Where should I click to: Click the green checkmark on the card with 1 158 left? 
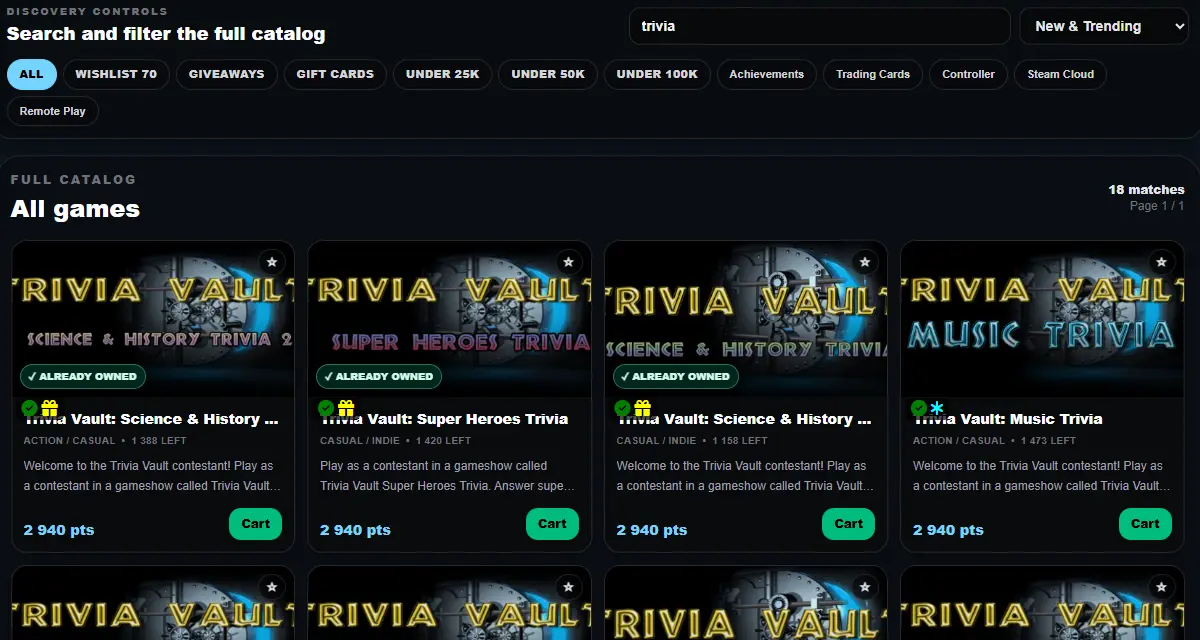pos(622,408)
